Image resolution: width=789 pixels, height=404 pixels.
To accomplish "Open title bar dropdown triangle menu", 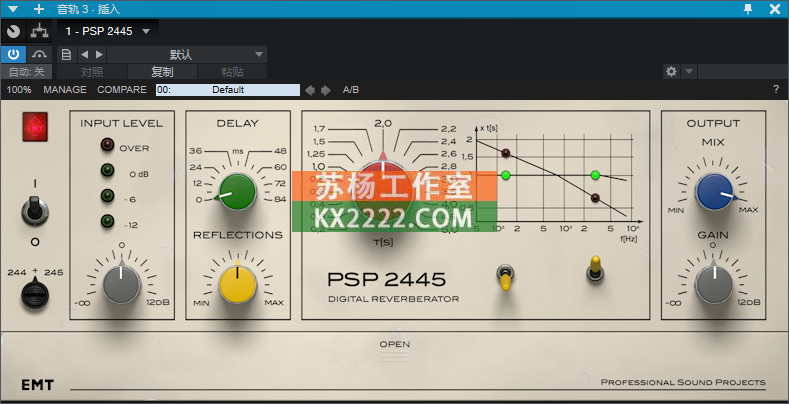I will coord(14,9).
